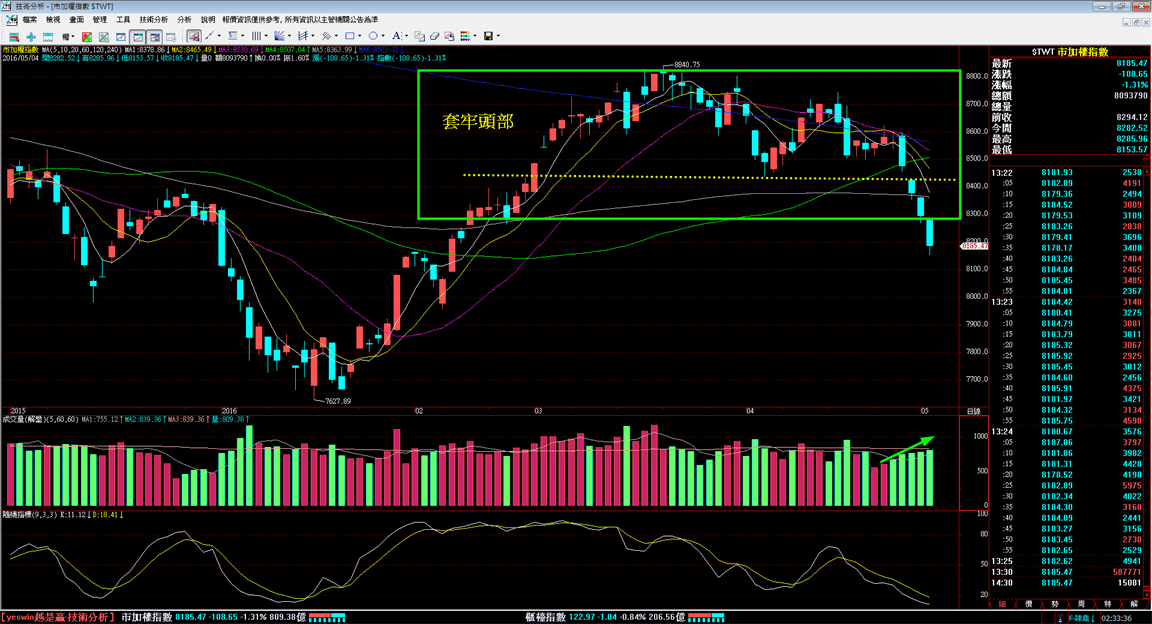Image resolution: width=1152 pixels, height=624 pixels.
Task: Switch to the 細 tab in quote panel
Action: pos(1002,603)
